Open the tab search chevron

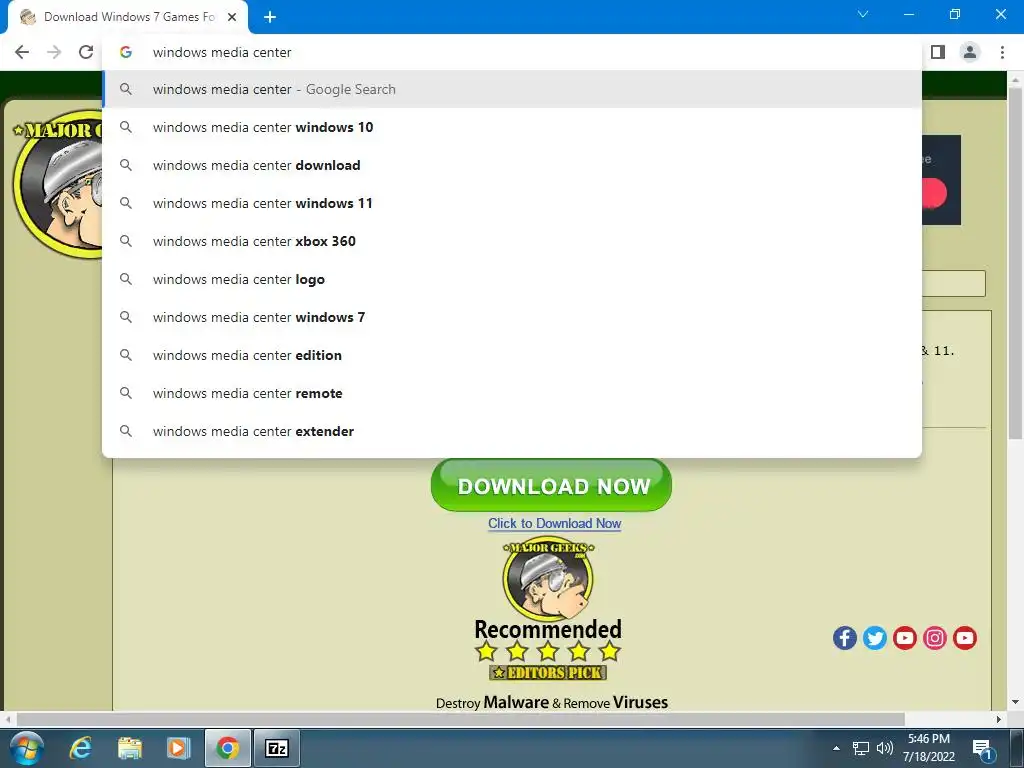tap(863, 14)
